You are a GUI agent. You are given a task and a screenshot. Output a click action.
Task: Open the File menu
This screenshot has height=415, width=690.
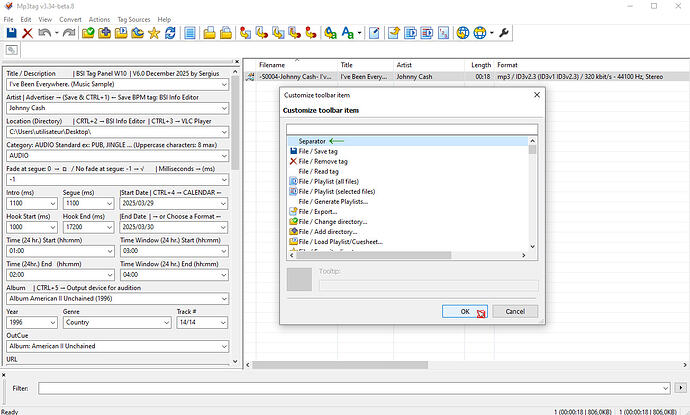(8, 19)
